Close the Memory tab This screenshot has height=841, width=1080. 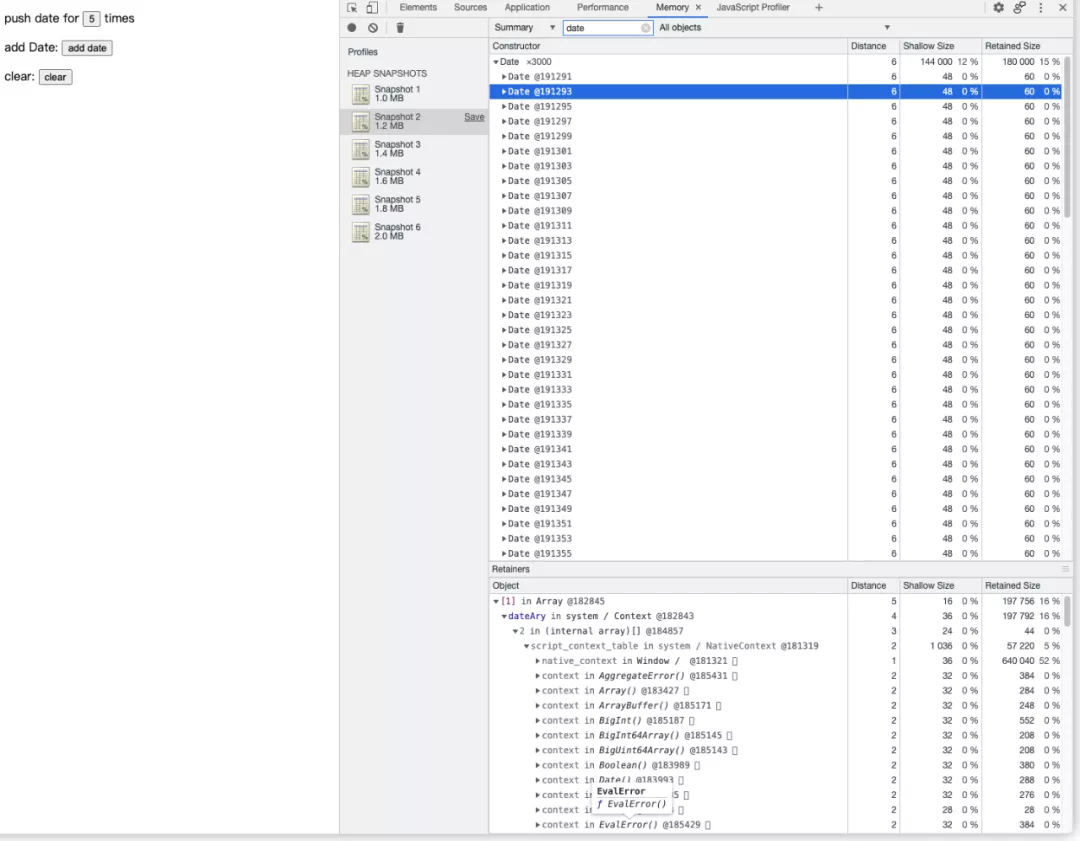[698, 8]
